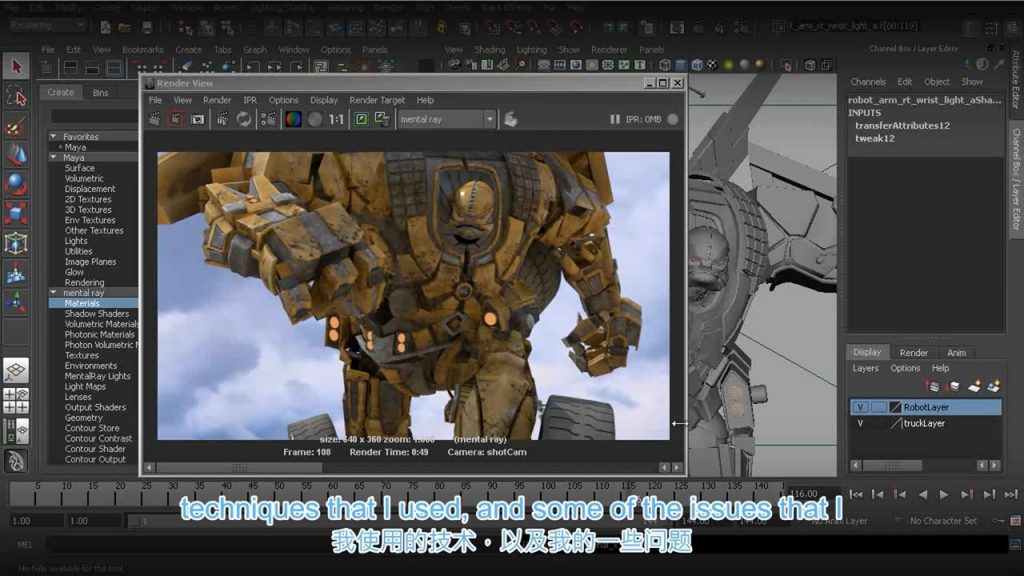Viewport: 1024px width, 576px height.
Task: Show RGB channels with the colored circle icon
Action: click(x=293, y=119)
